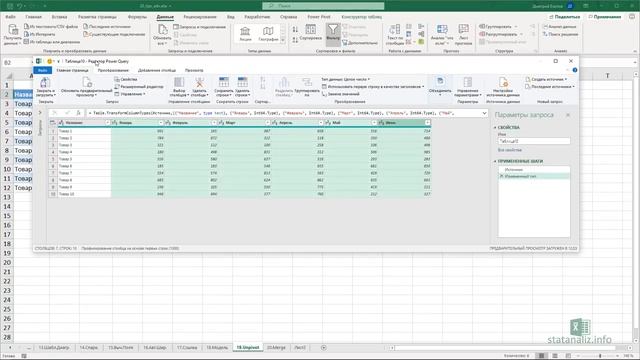Click Excel Refresh All icon

click(x=162, y=30)
